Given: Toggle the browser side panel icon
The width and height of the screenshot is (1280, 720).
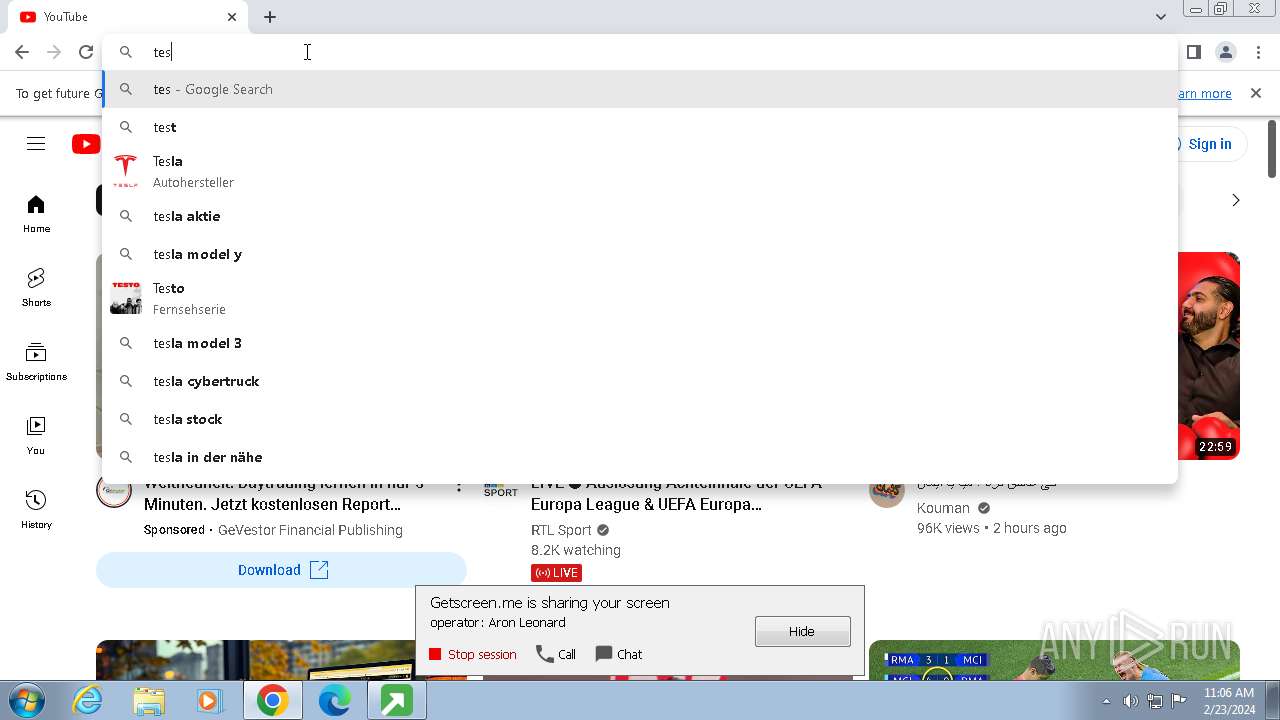Looking at the screenshot, I should (1193, 52).
